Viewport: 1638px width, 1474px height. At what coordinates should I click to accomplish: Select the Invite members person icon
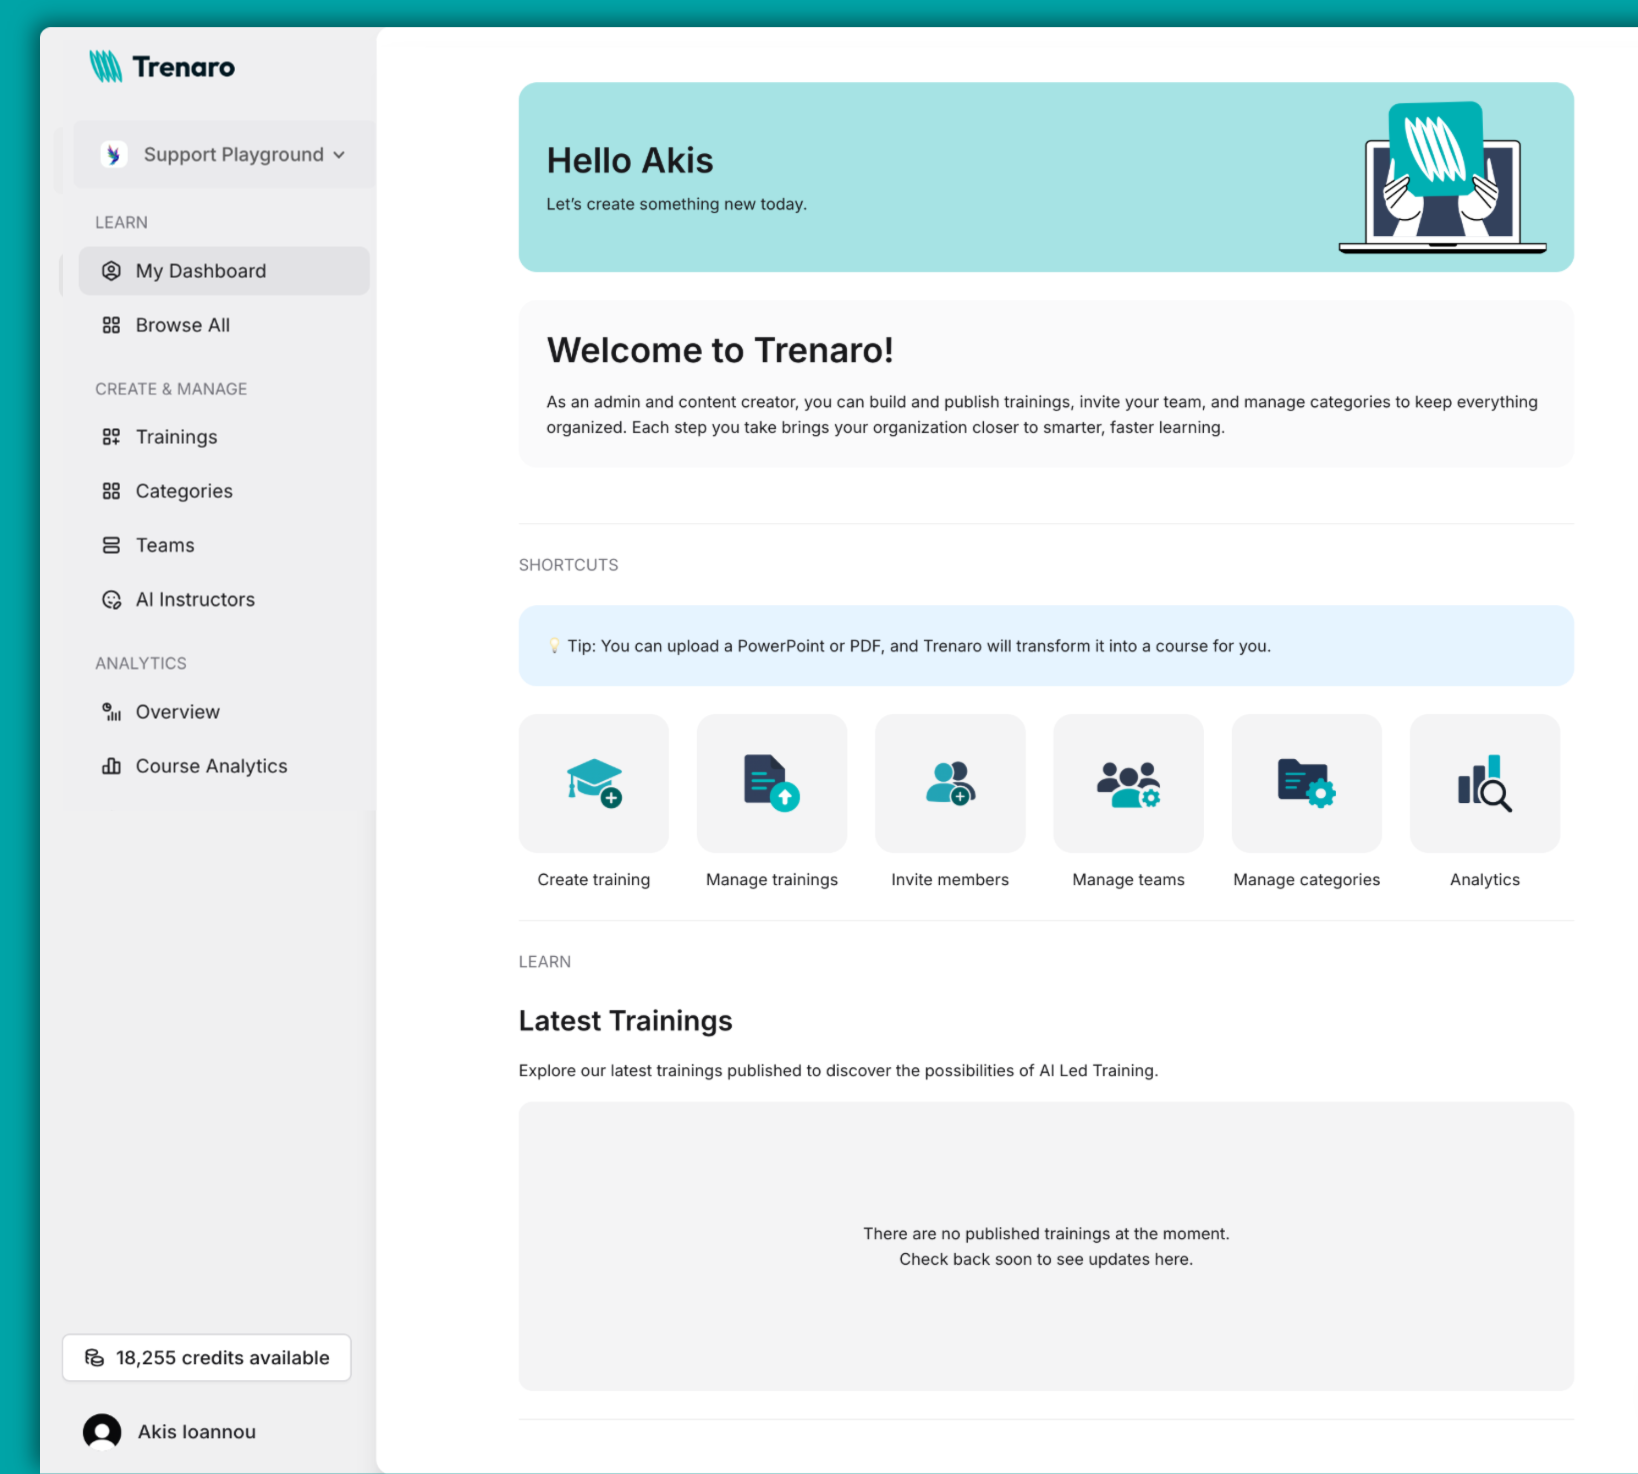tap(949, 783)
